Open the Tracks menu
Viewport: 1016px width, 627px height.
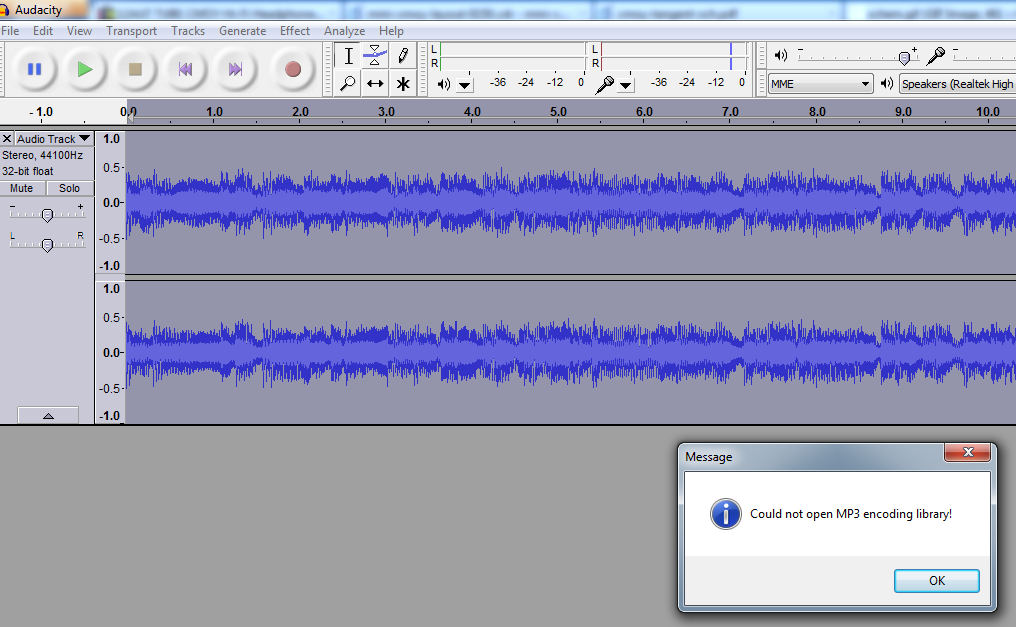[x=188, y=30]
